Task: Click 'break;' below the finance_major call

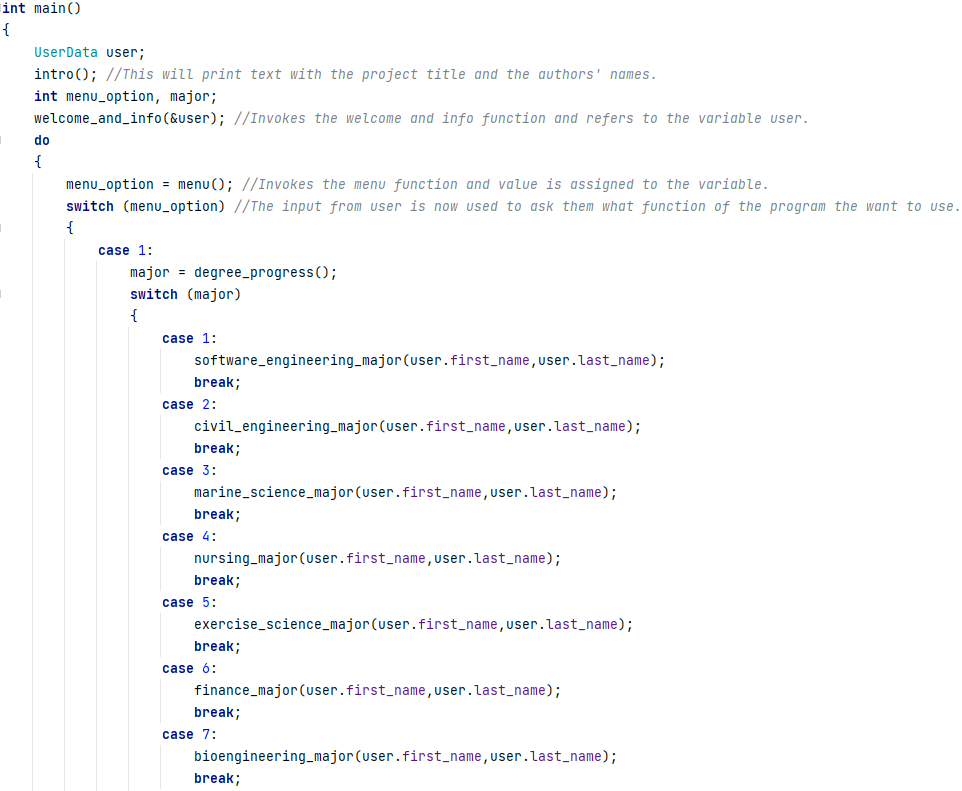Action: tap(218, 713)
